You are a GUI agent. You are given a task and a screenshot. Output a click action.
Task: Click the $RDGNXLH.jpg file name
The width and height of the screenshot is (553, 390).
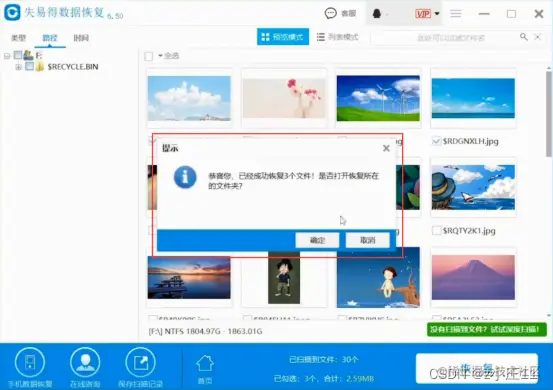pyautogui.click(x=470, y=141)
